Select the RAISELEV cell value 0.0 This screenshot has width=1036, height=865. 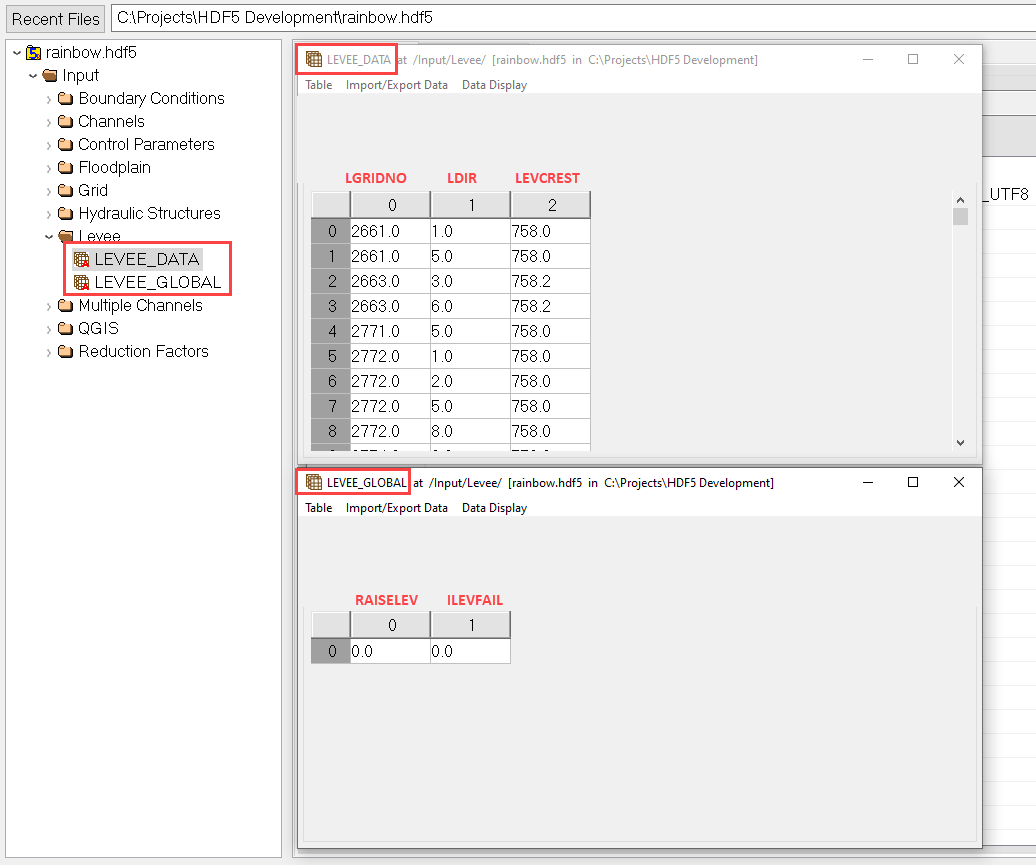pyautogui.click(x=390, y=651)
